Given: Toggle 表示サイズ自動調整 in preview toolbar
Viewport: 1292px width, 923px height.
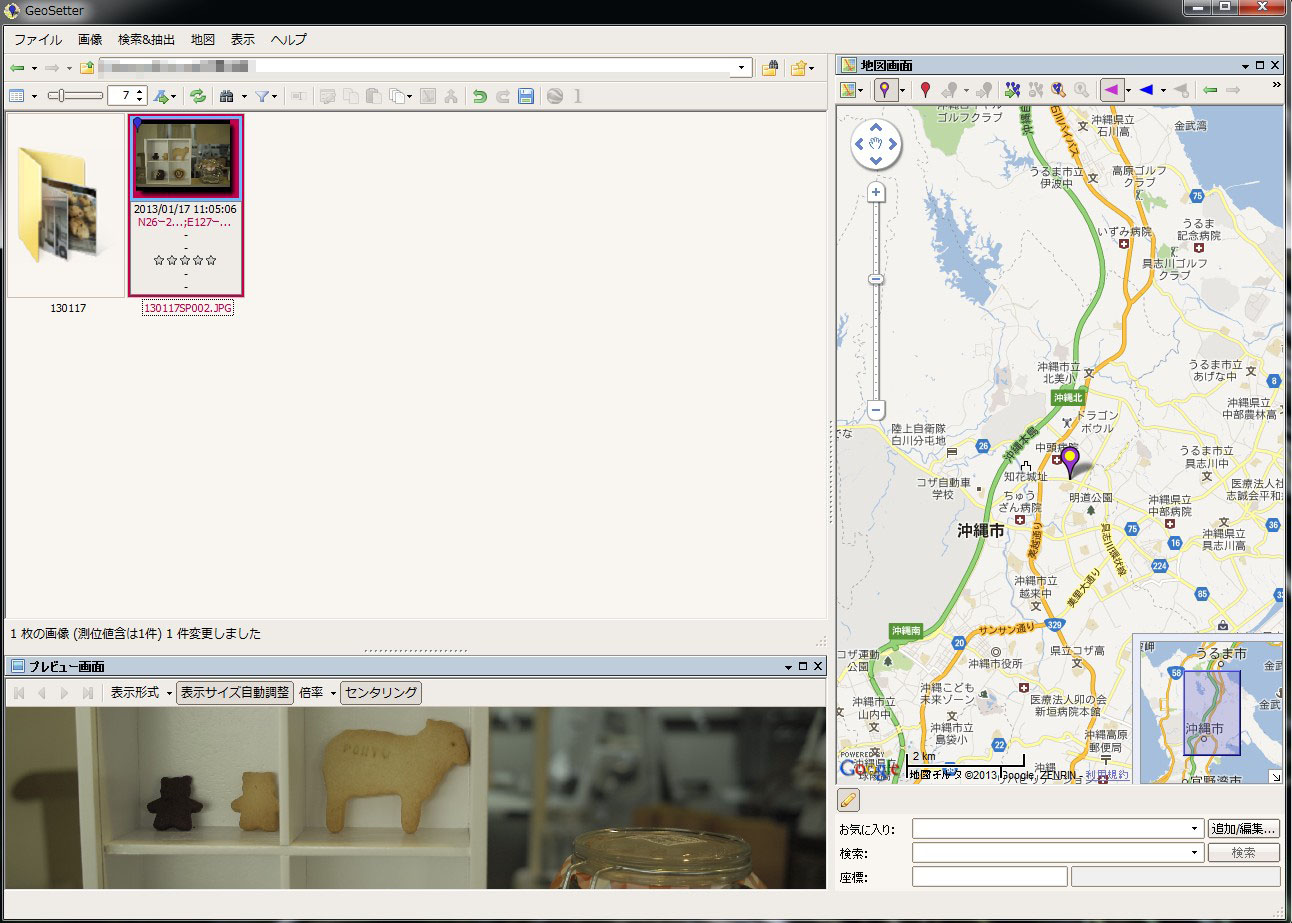Looking at the screenshot, I should (x=235, y=692).
